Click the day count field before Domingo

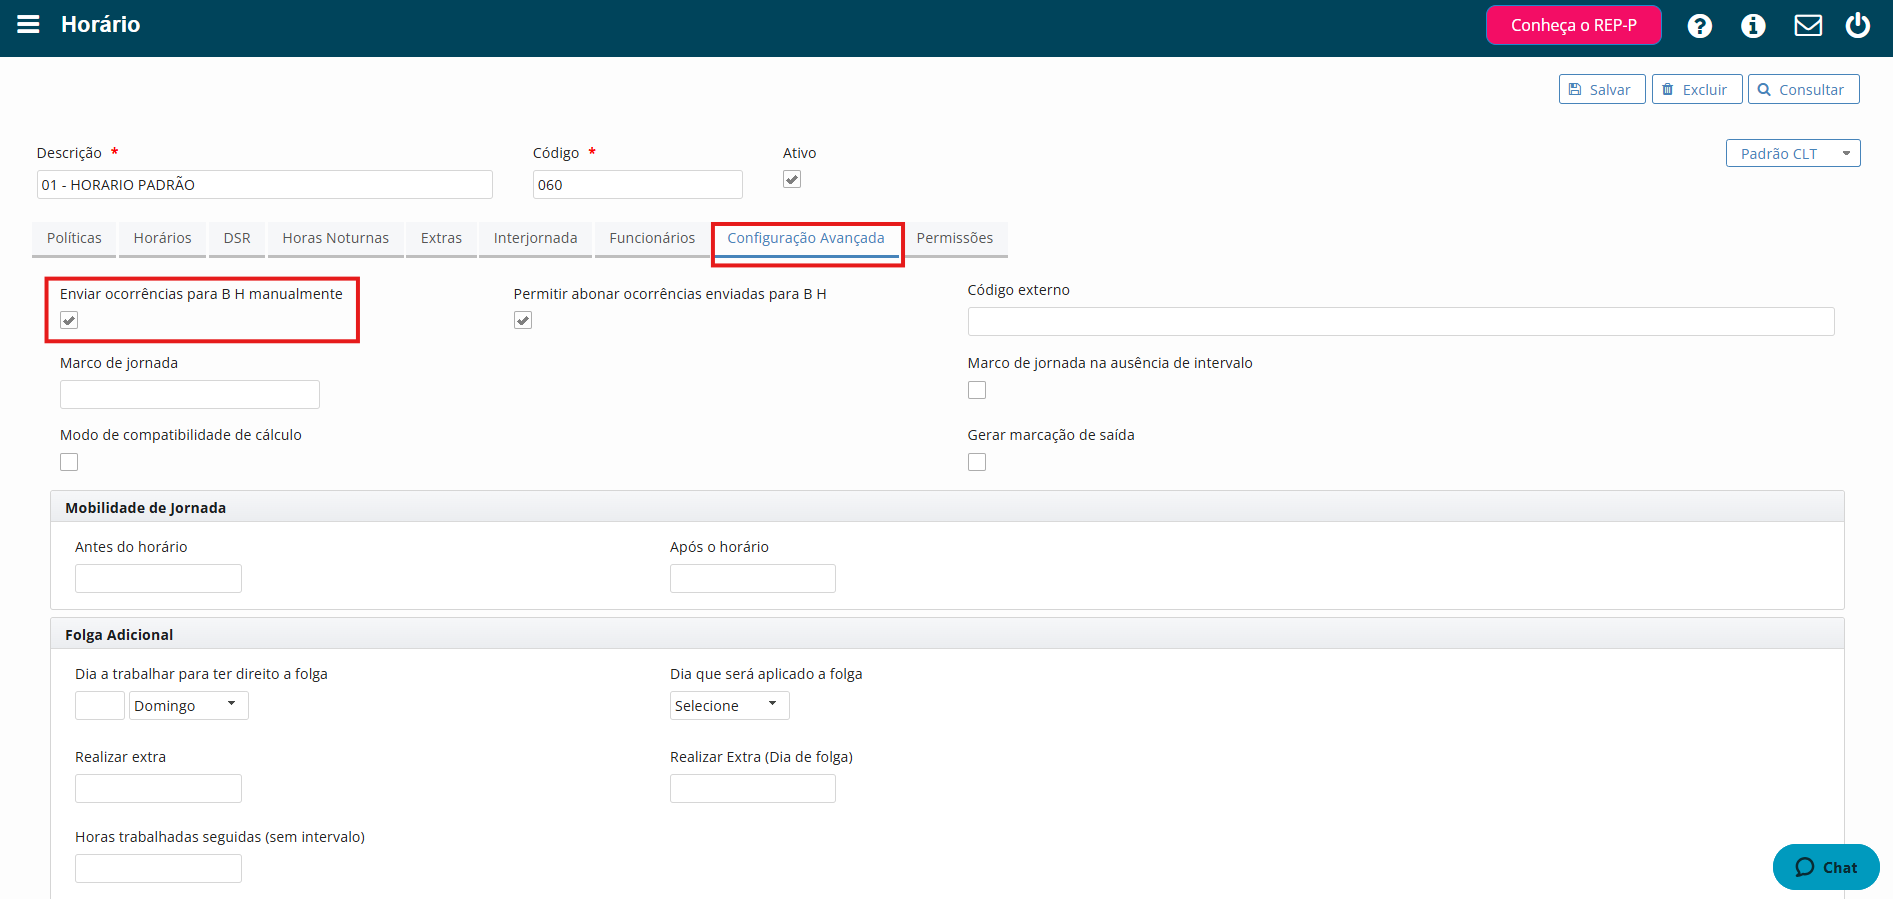coord(100,705)
